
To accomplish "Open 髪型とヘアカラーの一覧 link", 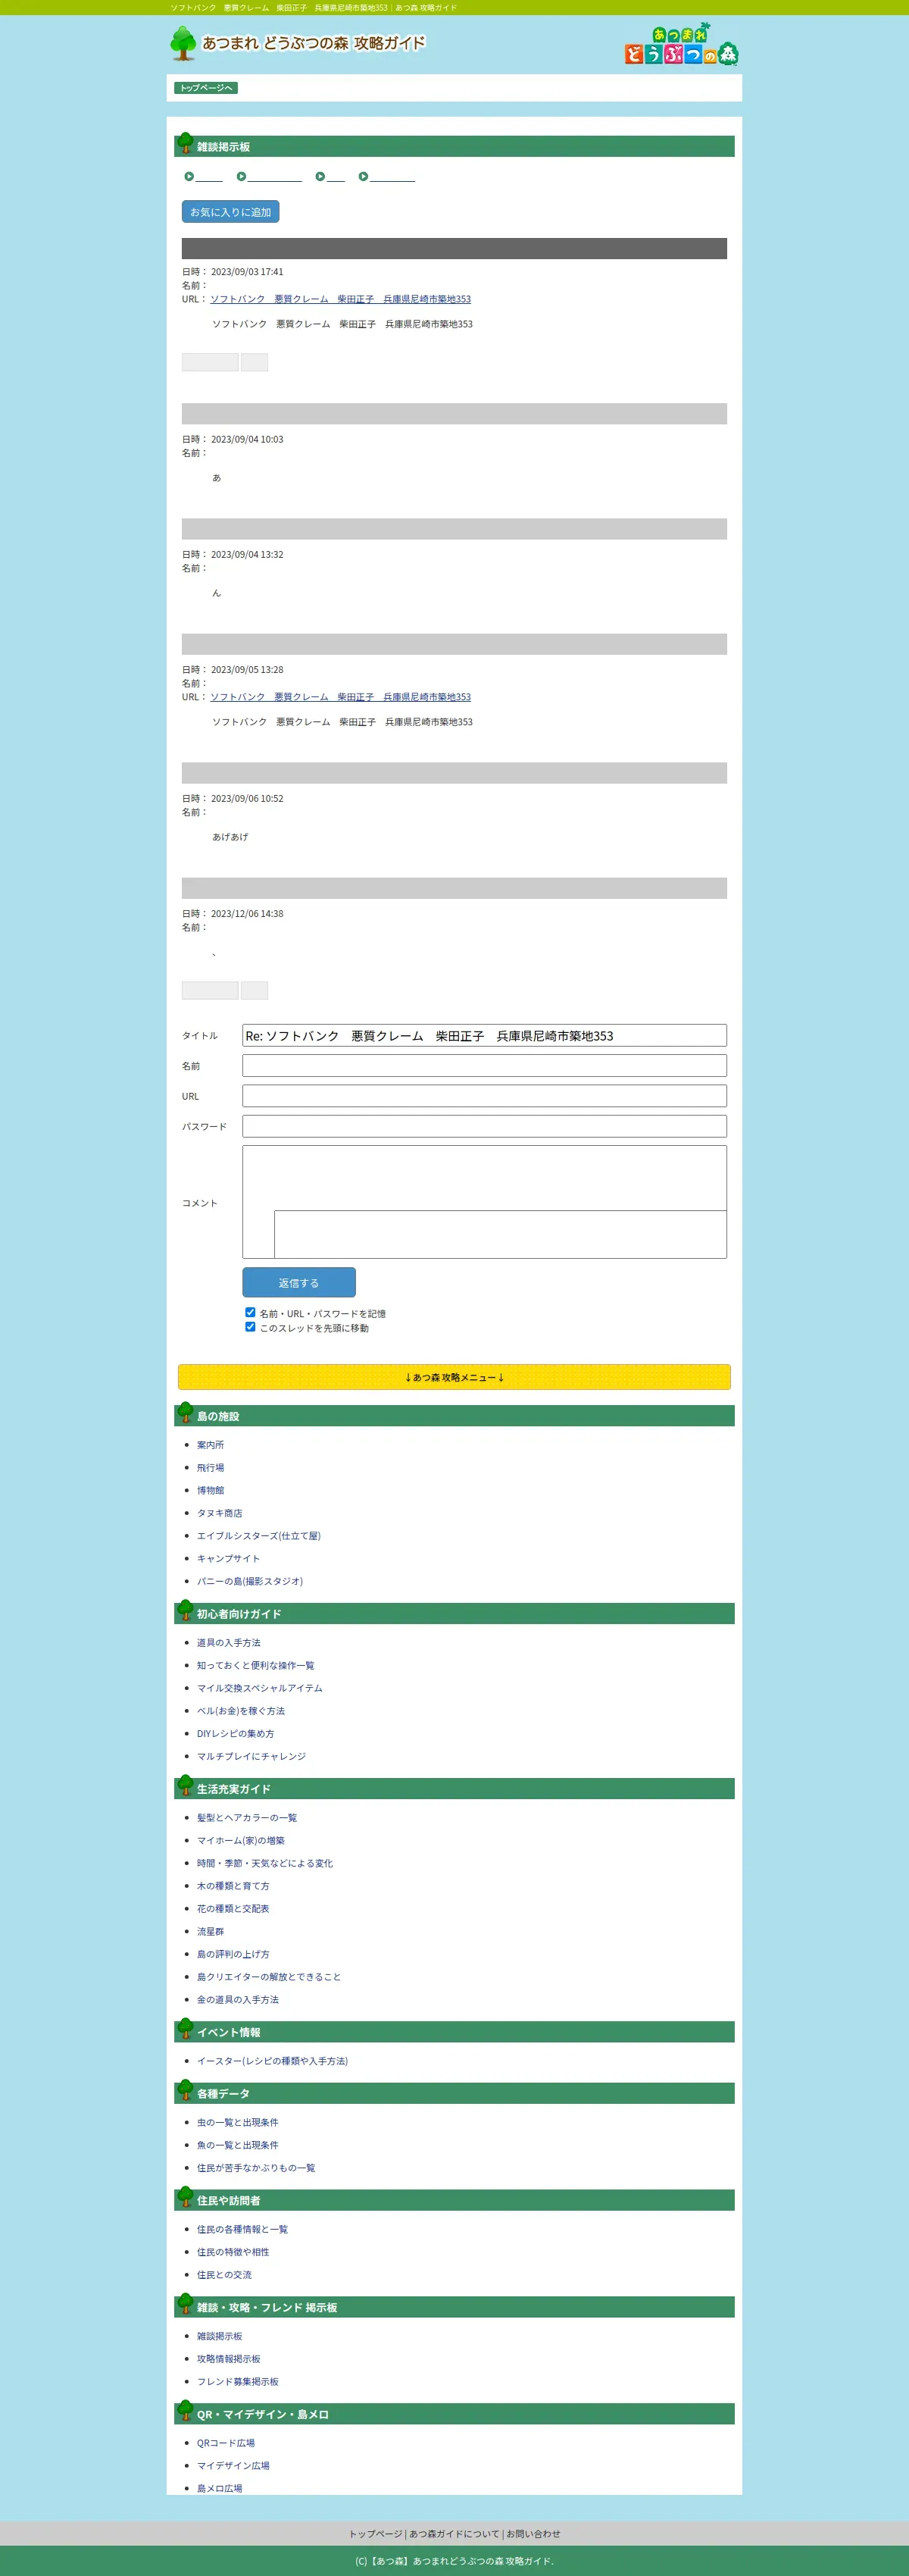I will 247,1818.
